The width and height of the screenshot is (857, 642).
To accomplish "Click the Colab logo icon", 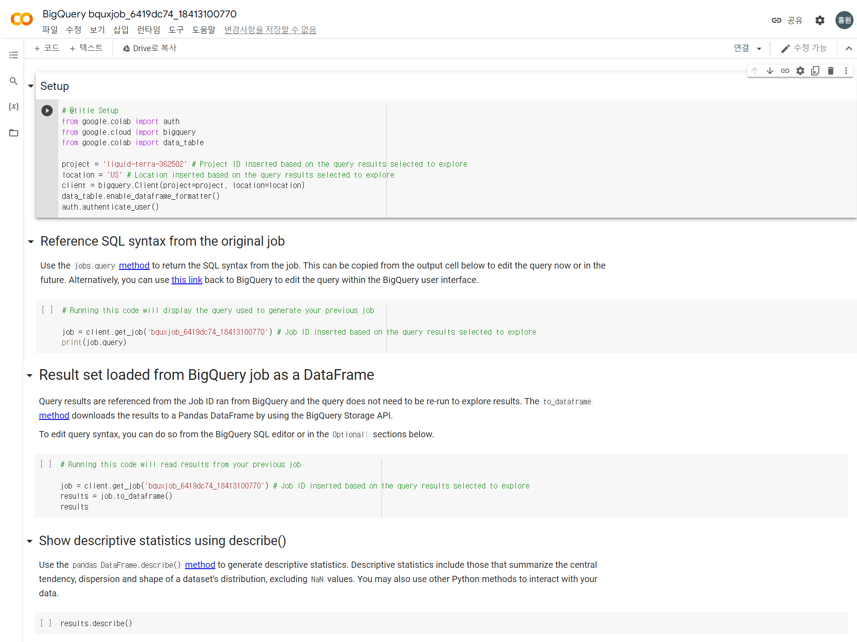I will point(22,19).
